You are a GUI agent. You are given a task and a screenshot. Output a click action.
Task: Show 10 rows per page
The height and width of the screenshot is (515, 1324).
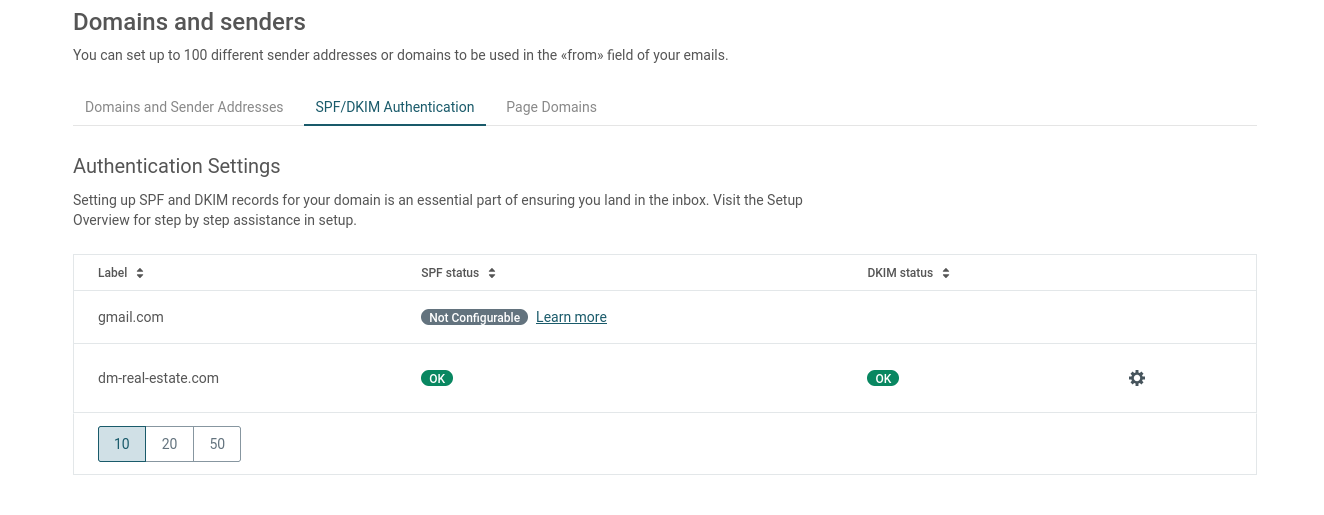point(122,444)
